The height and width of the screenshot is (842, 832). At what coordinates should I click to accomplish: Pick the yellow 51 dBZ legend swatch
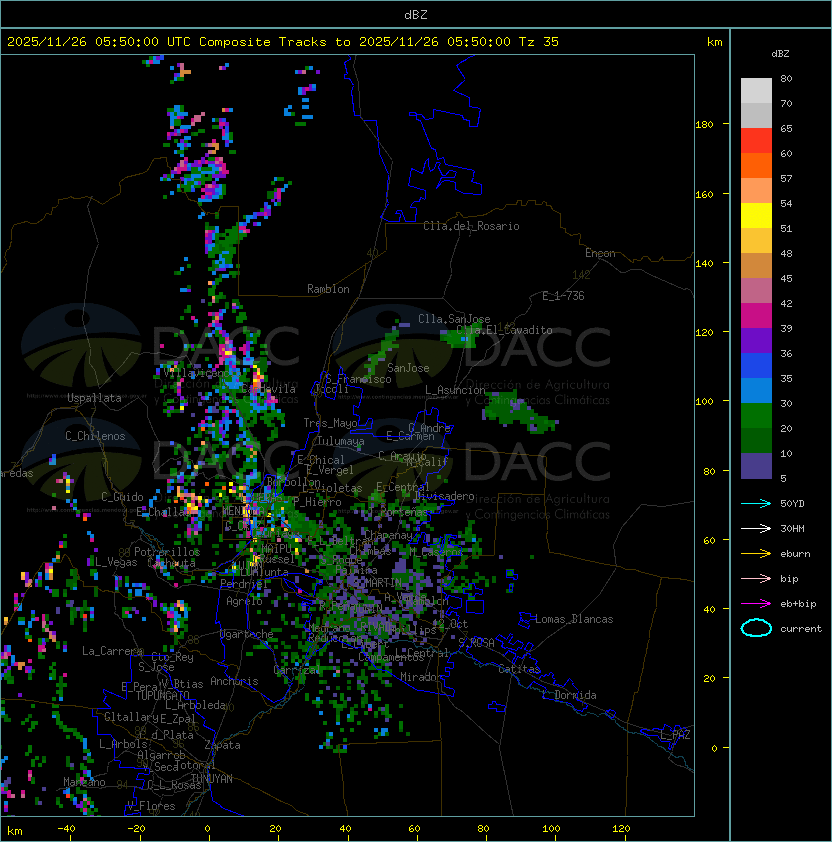(x=756, y=216)
